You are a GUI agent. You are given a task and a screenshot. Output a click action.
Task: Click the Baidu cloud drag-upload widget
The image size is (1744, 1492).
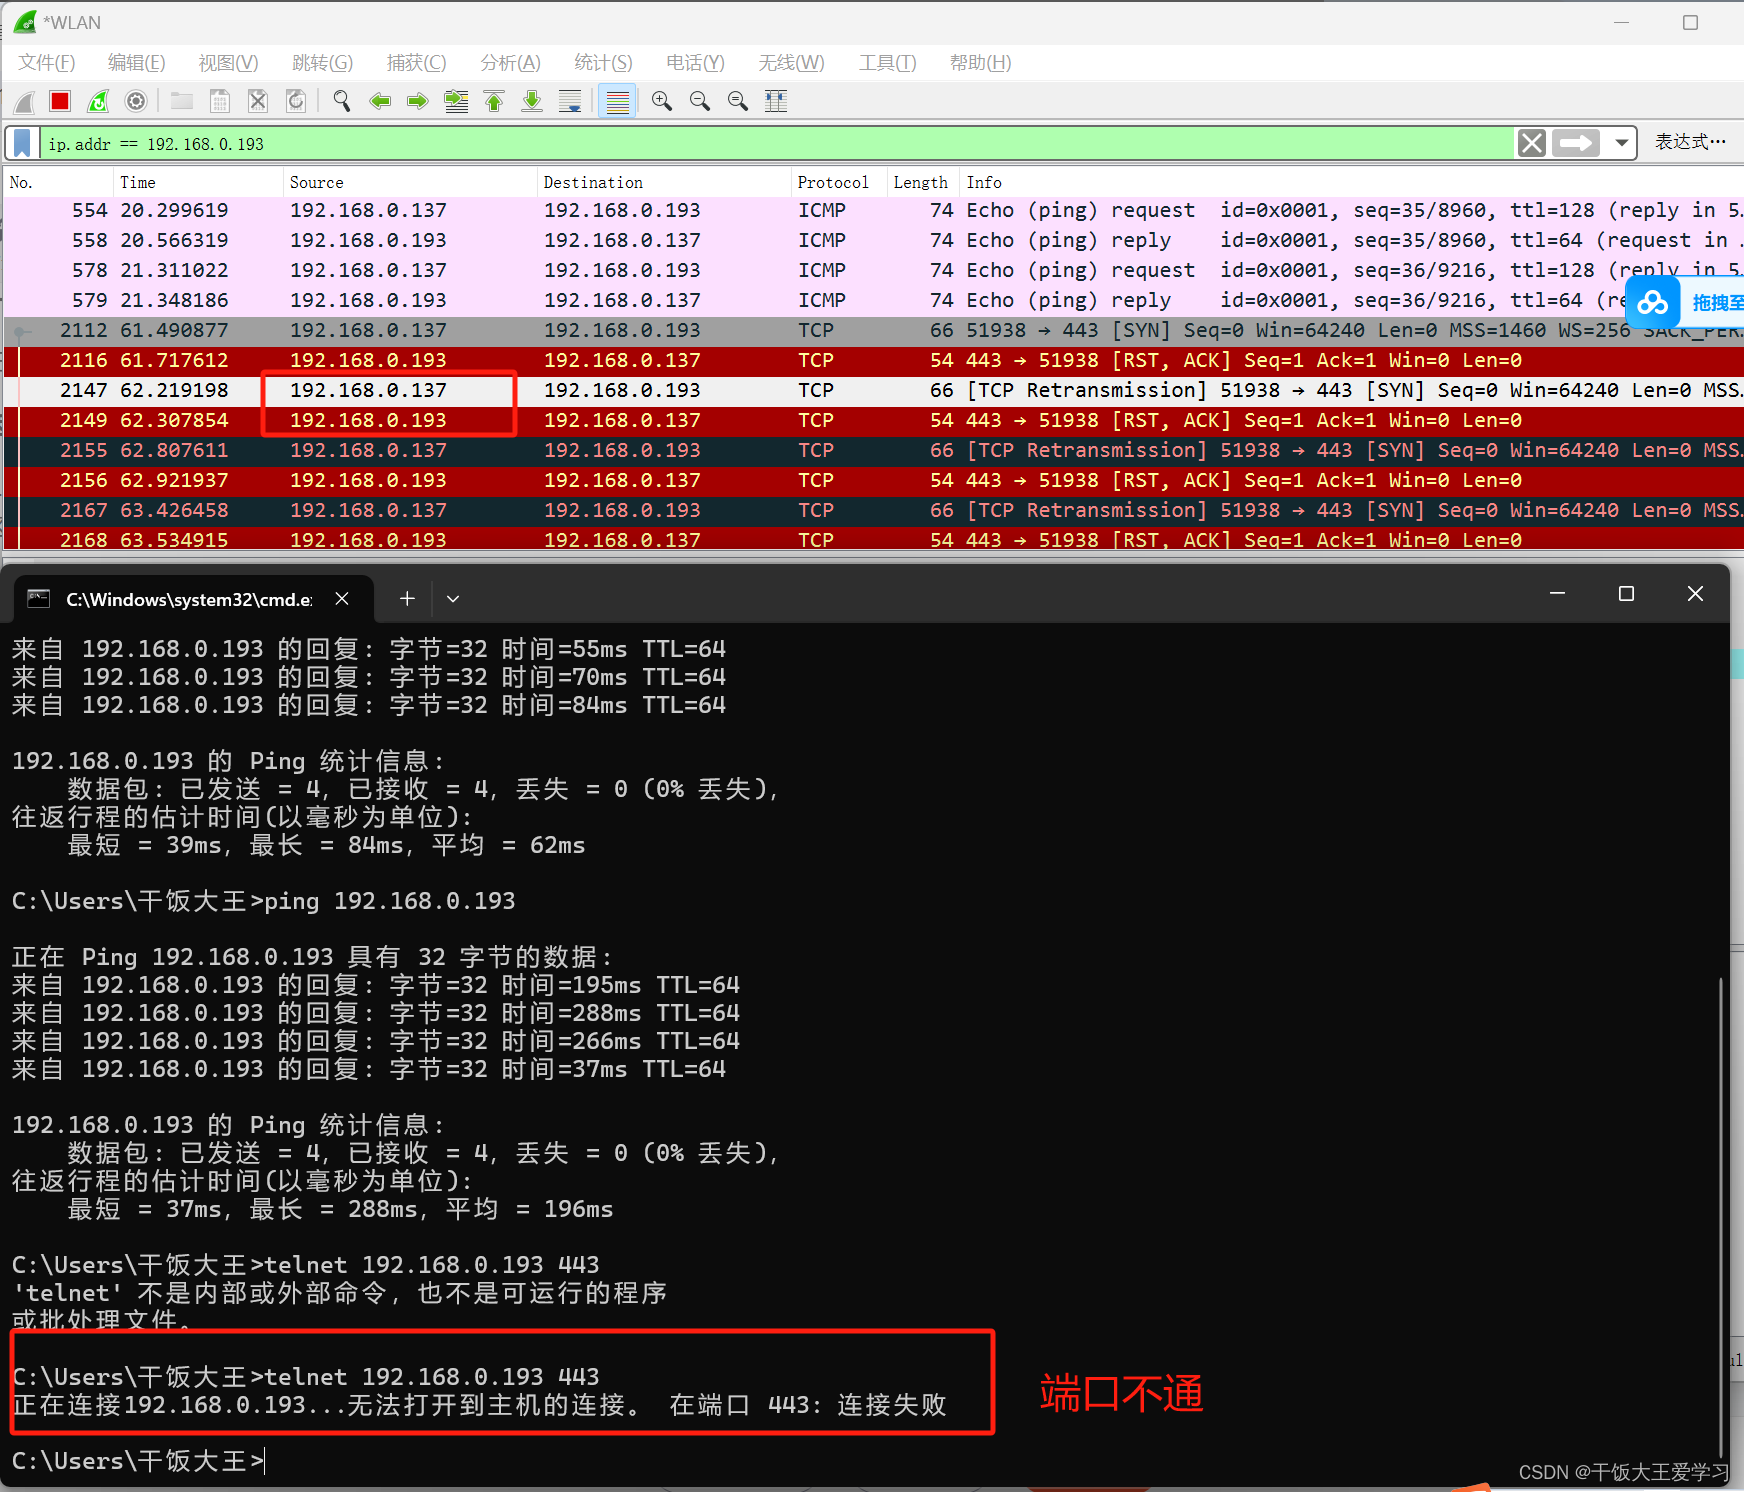click(x=1686, y=302)
